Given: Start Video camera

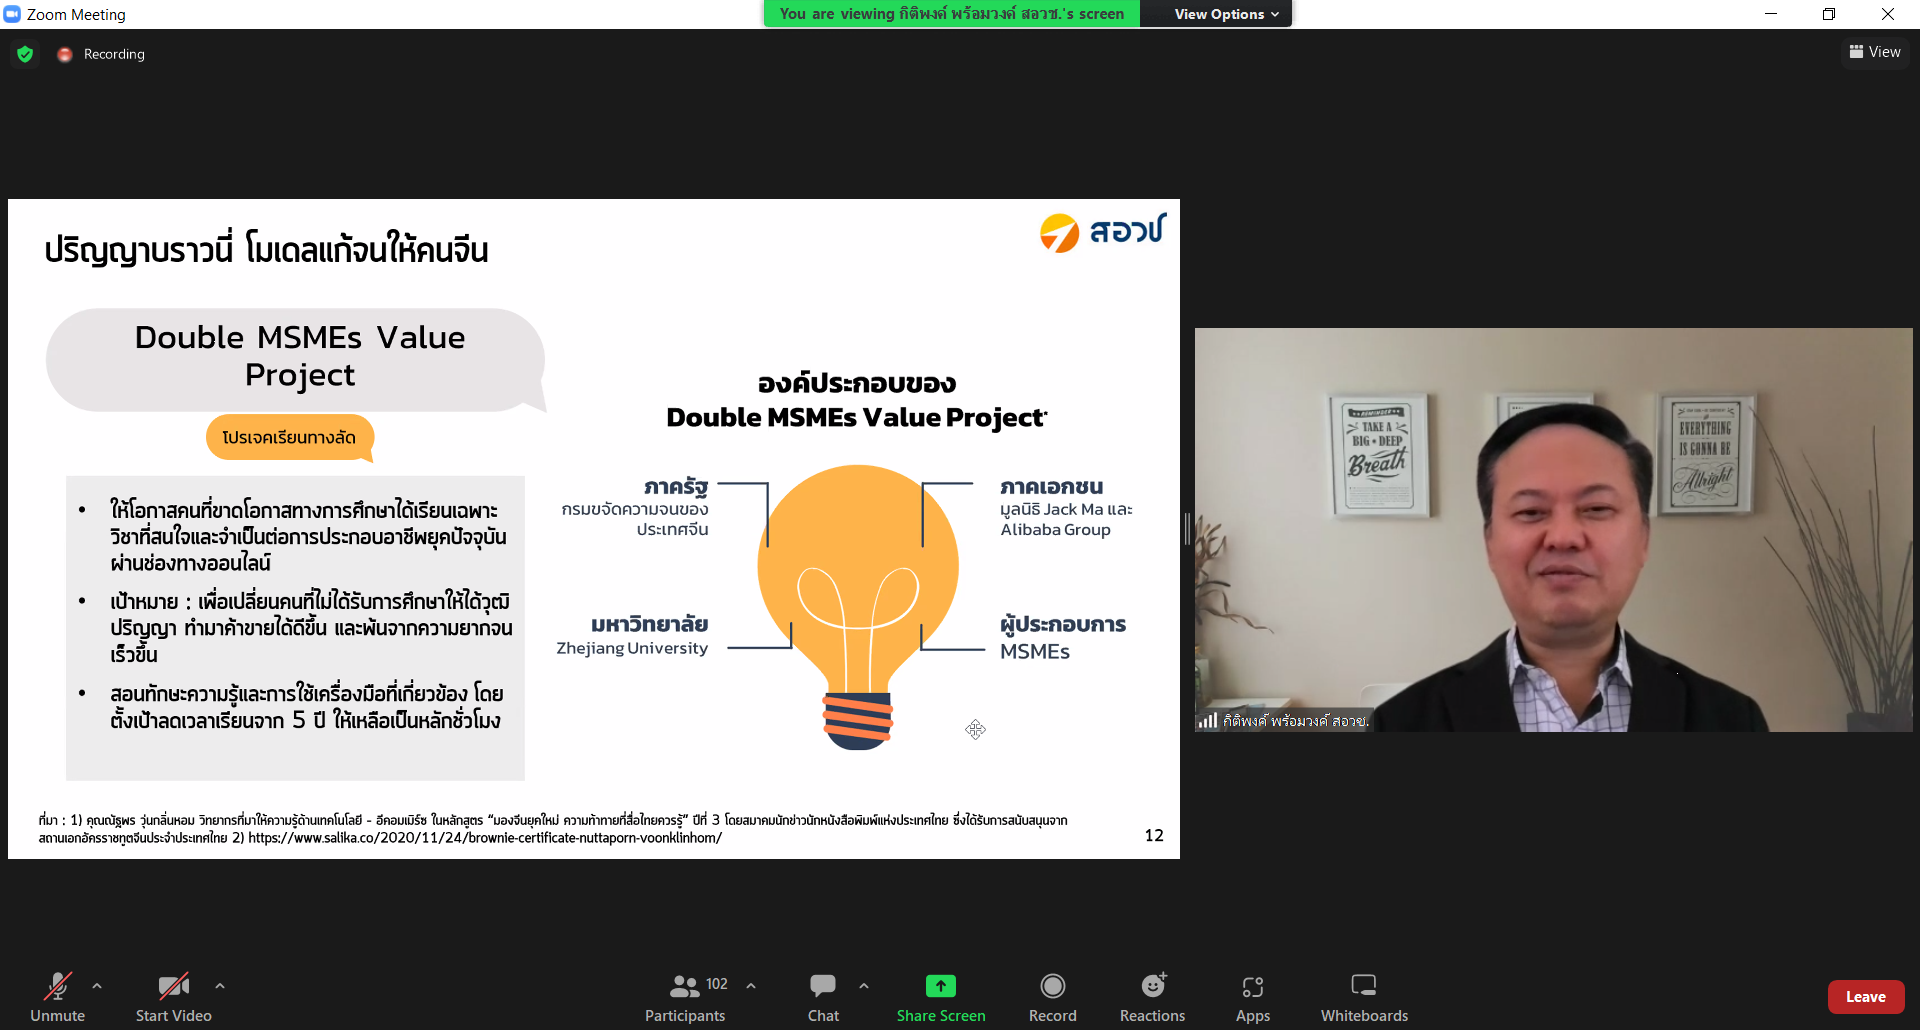Looking at the screenshot, I should 174,997.
